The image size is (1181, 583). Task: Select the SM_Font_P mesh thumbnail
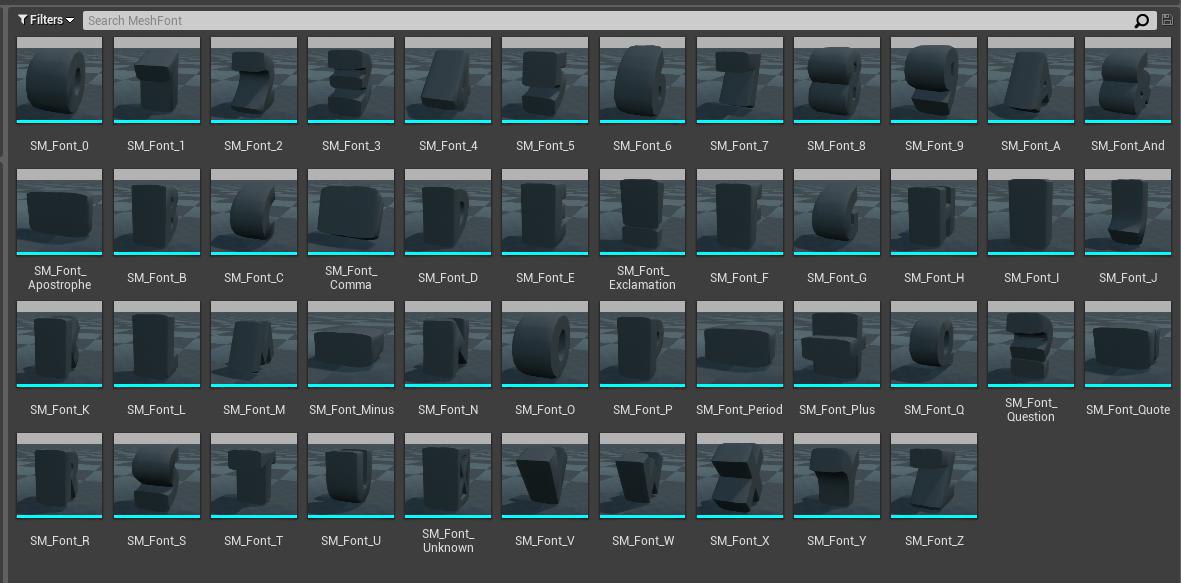[x=642, y=344]
